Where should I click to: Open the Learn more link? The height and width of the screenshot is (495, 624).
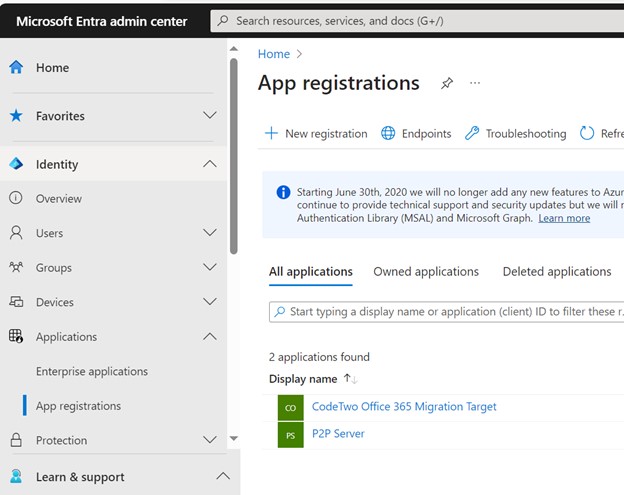(x=564, y=218)
